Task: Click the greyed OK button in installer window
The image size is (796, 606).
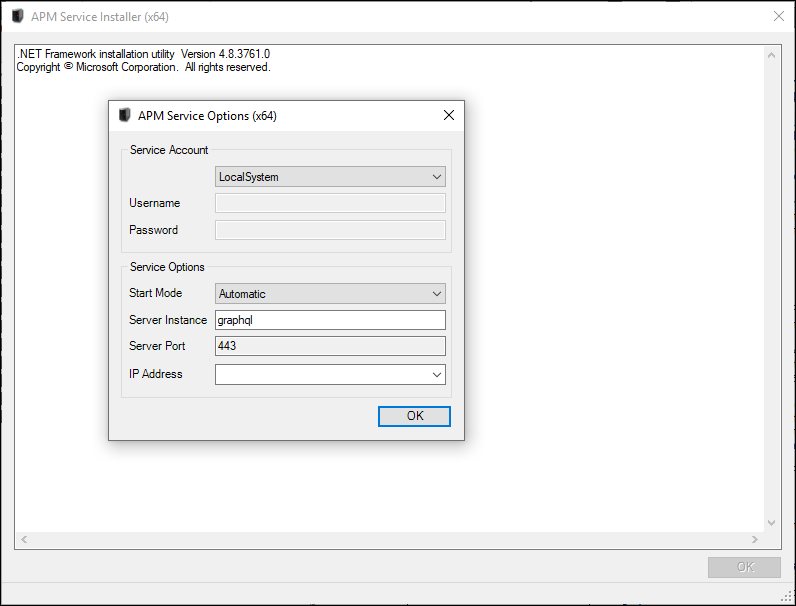Action: tap(744, 567)
